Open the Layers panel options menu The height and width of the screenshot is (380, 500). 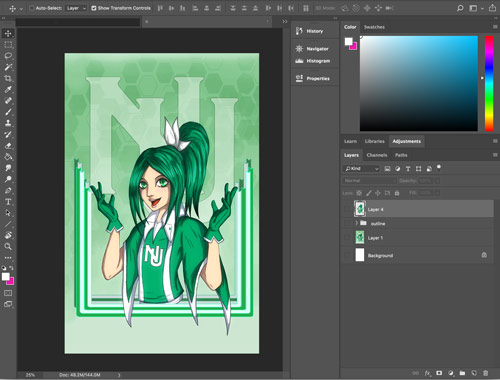[x=495, y=155]
